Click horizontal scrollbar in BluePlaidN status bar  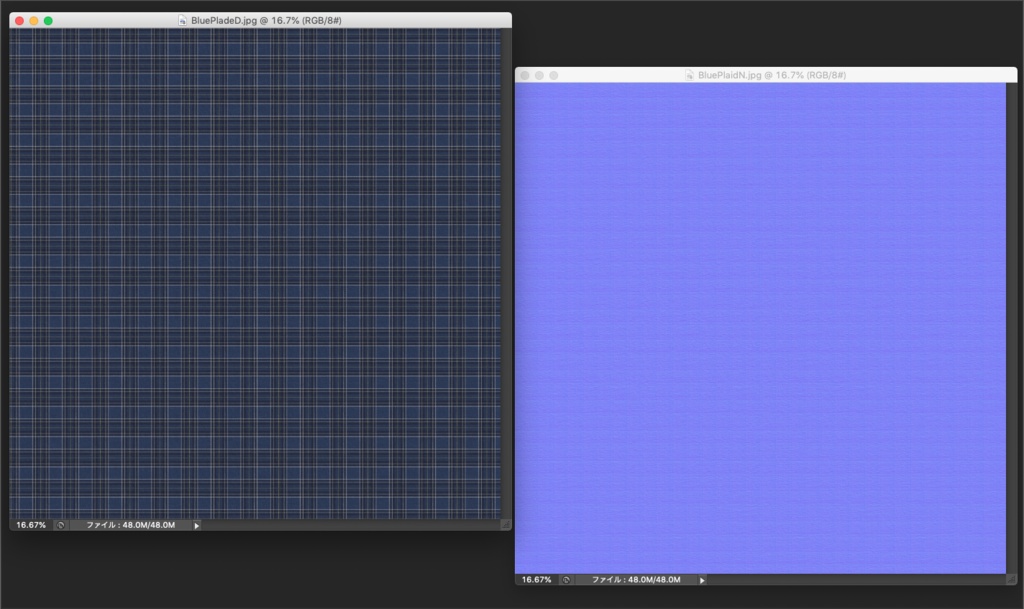[857, 580]
